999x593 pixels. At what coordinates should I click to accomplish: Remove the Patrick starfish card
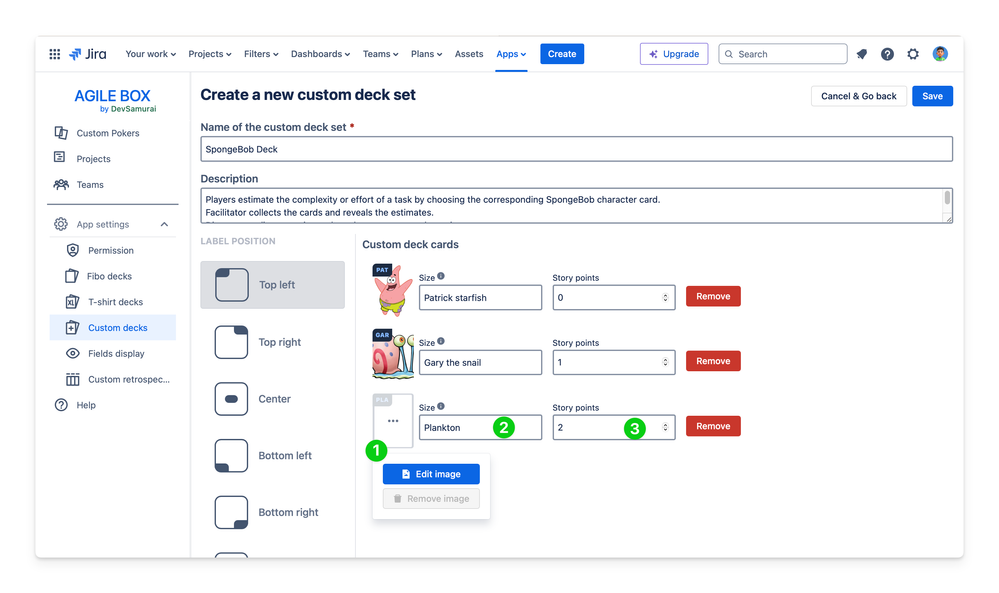tap(713, 296)
